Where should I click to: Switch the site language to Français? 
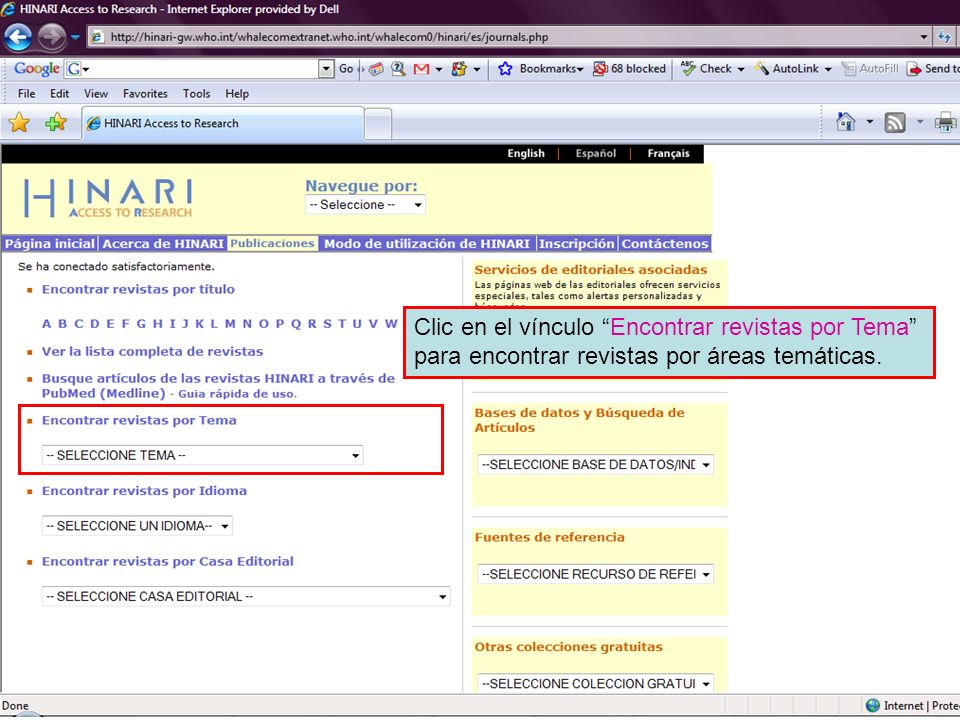click(x=669, y=154)
